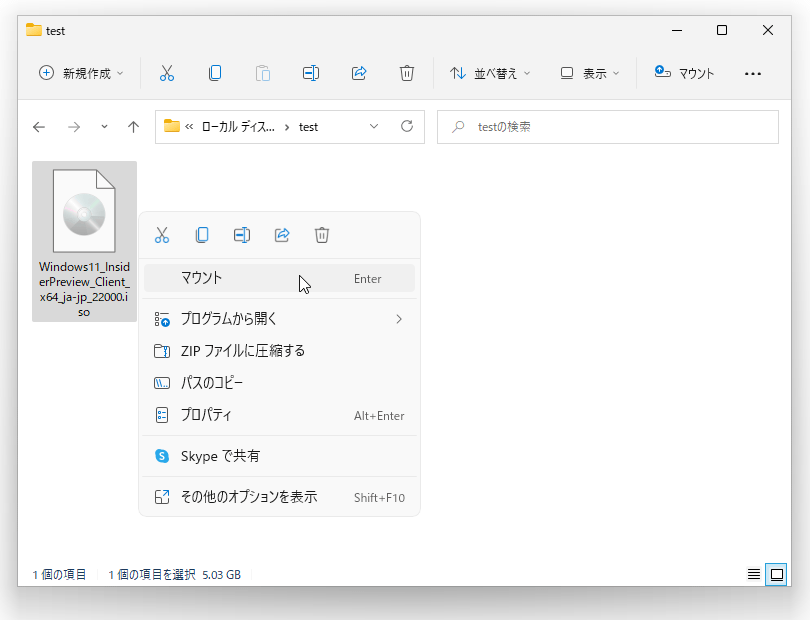Click the Share icon in the top toolbar
The image size is (810, 620).
coord(359,73)
